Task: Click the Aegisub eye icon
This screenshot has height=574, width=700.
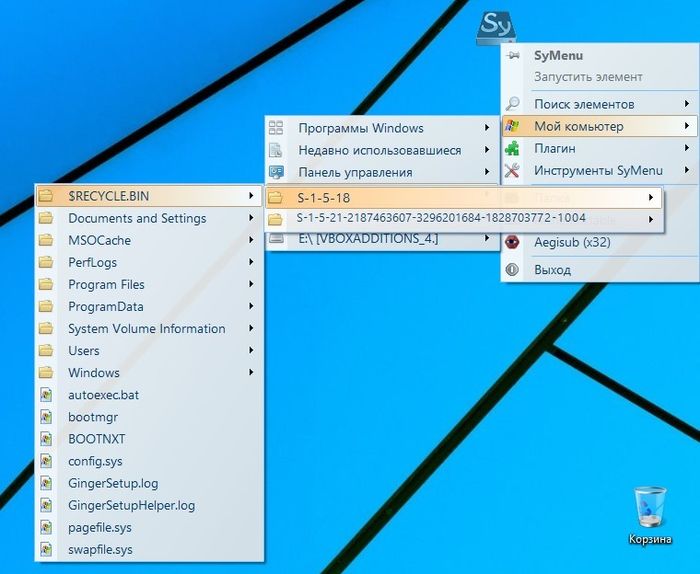Action: tap(512, 242)
